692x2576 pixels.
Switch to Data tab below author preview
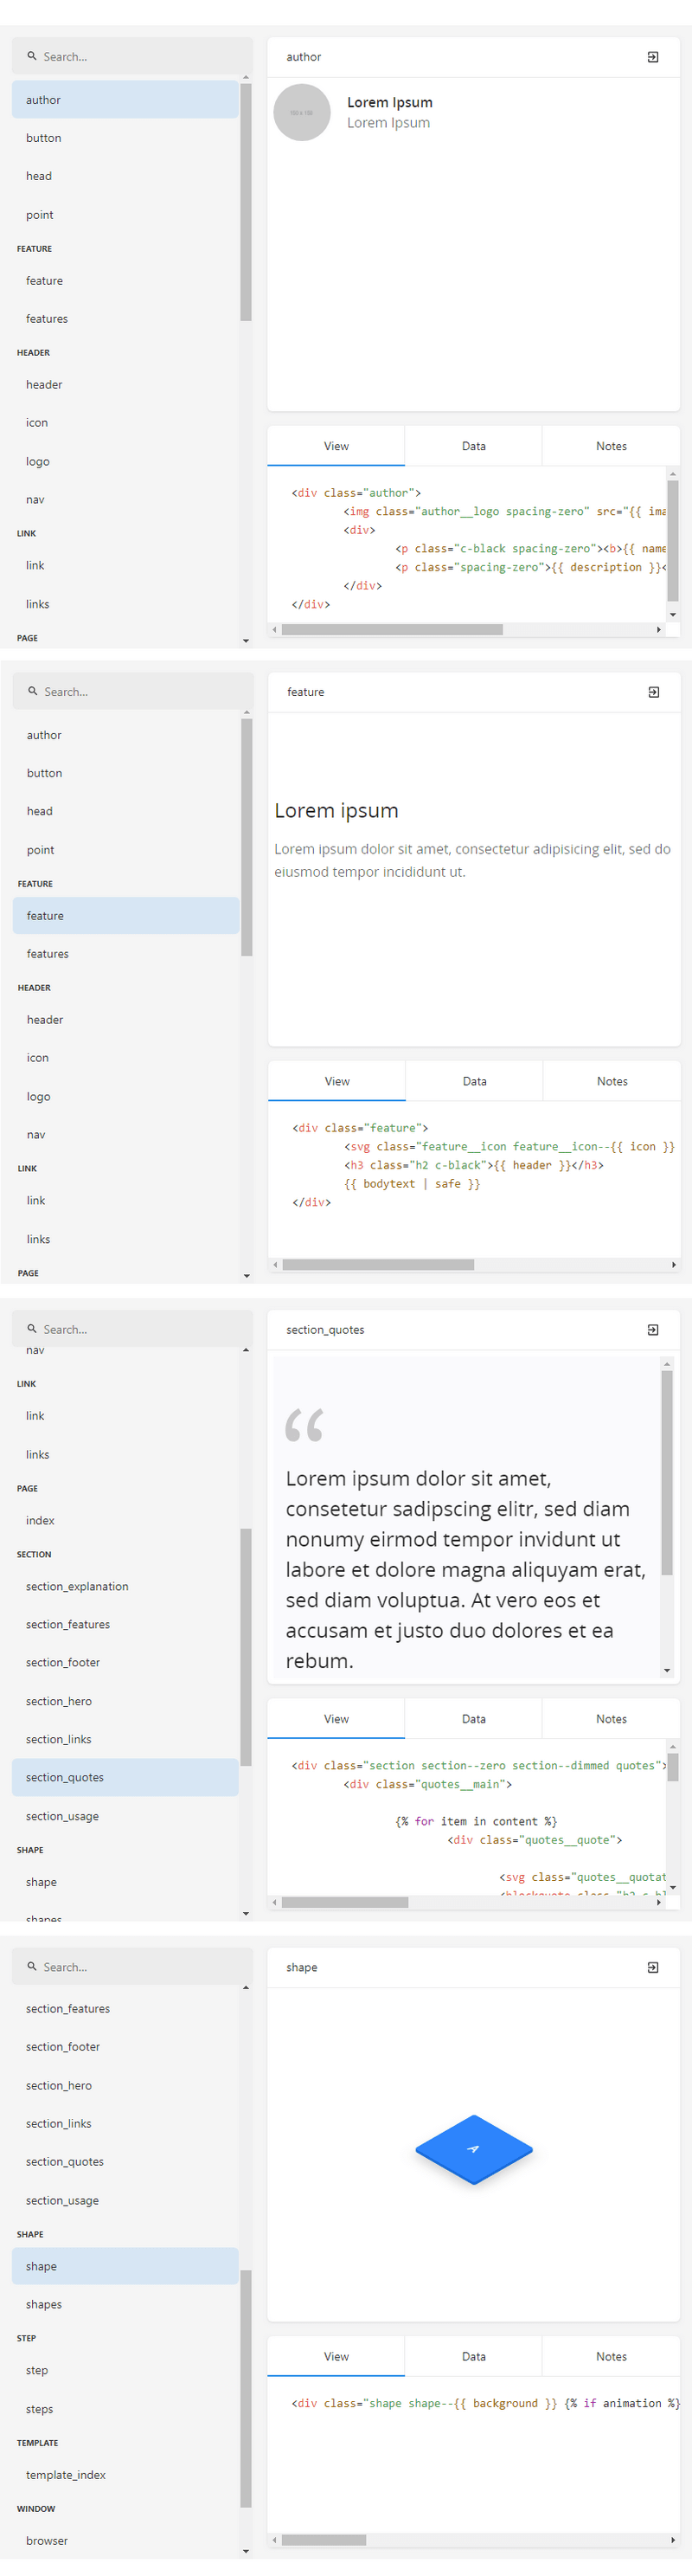(474, 446)
